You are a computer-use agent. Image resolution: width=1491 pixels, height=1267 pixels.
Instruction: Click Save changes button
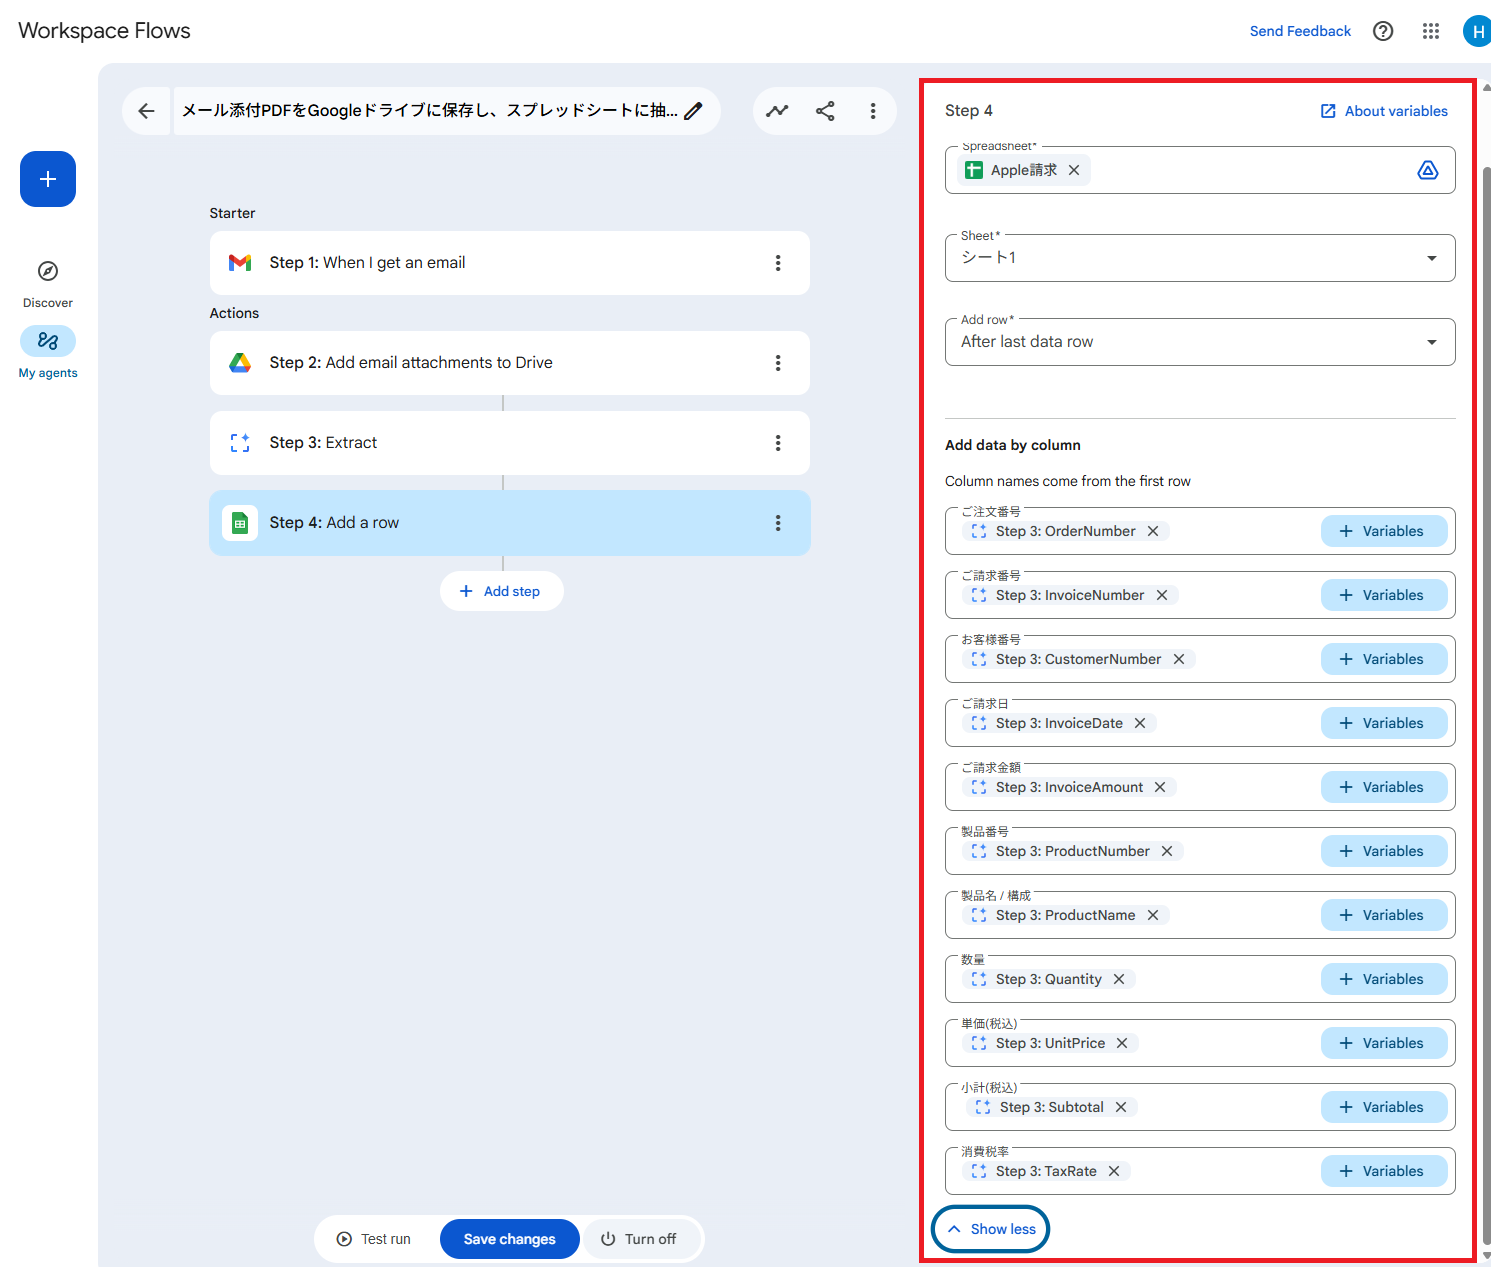(x=509, y=1239)
